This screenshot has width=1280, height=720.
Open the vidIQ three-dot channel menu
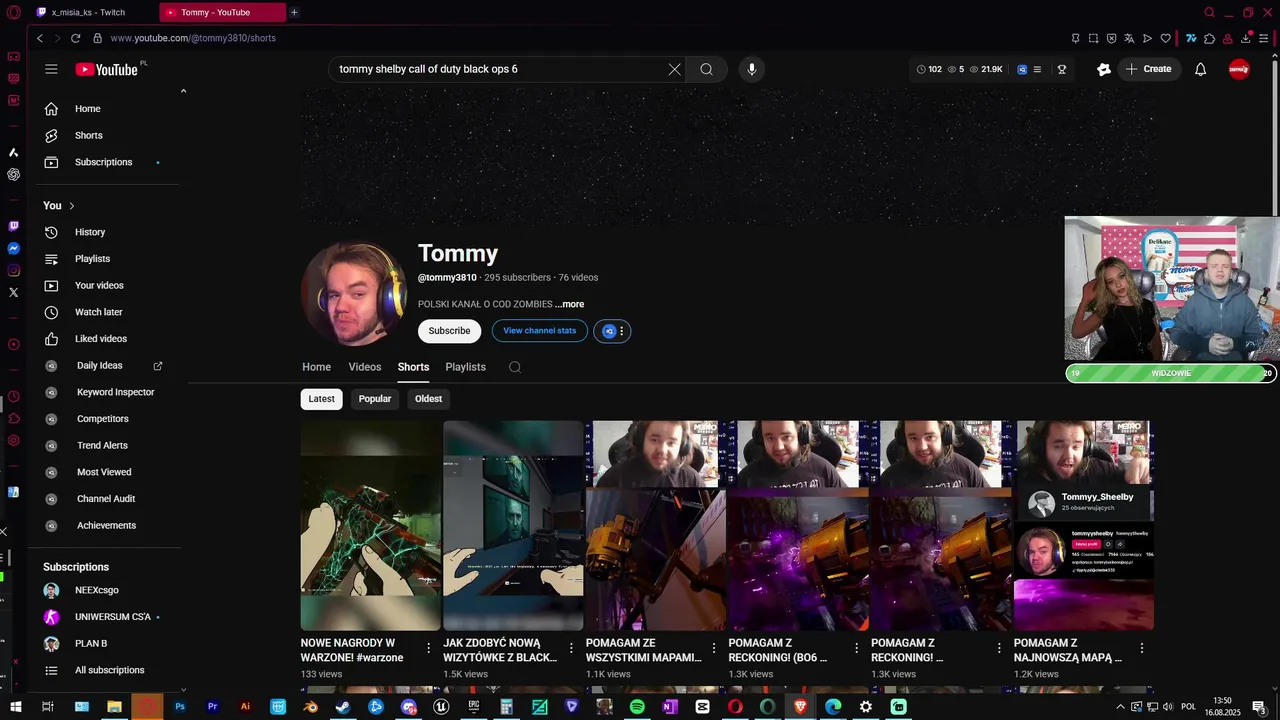coord(622,331)
